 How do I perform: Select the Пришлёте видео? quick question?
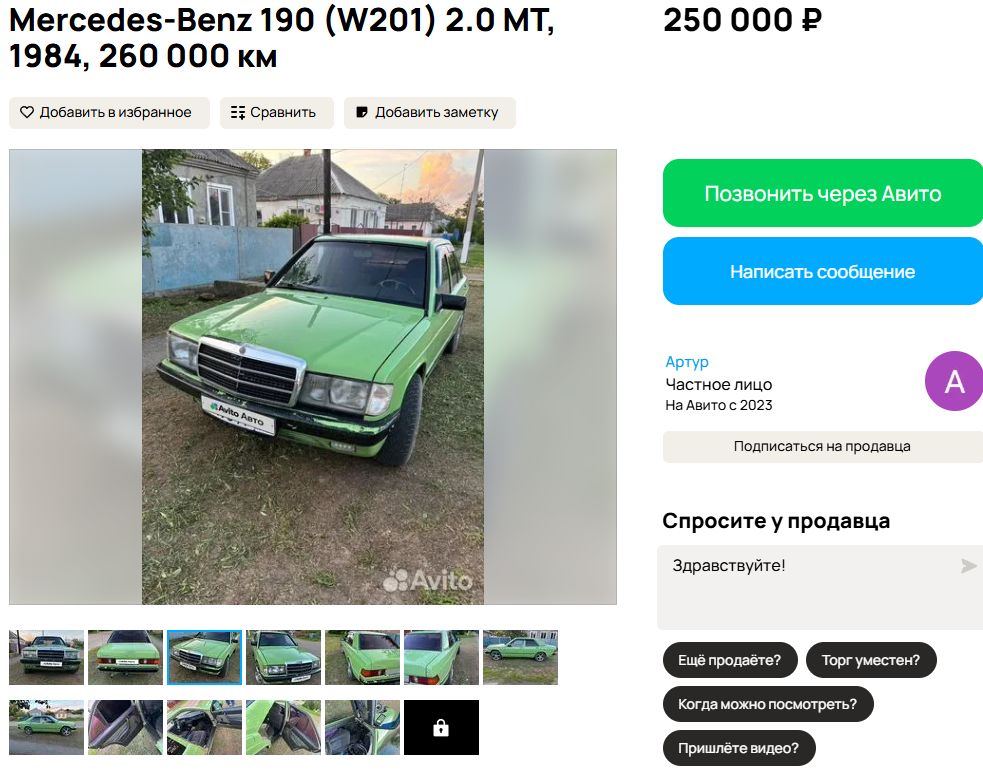pos(739,747)
